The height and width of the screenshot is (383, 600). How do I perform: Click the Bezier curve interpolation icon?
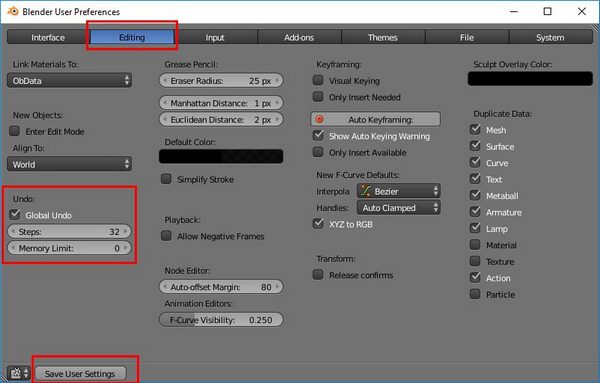(x=366, y=191)
